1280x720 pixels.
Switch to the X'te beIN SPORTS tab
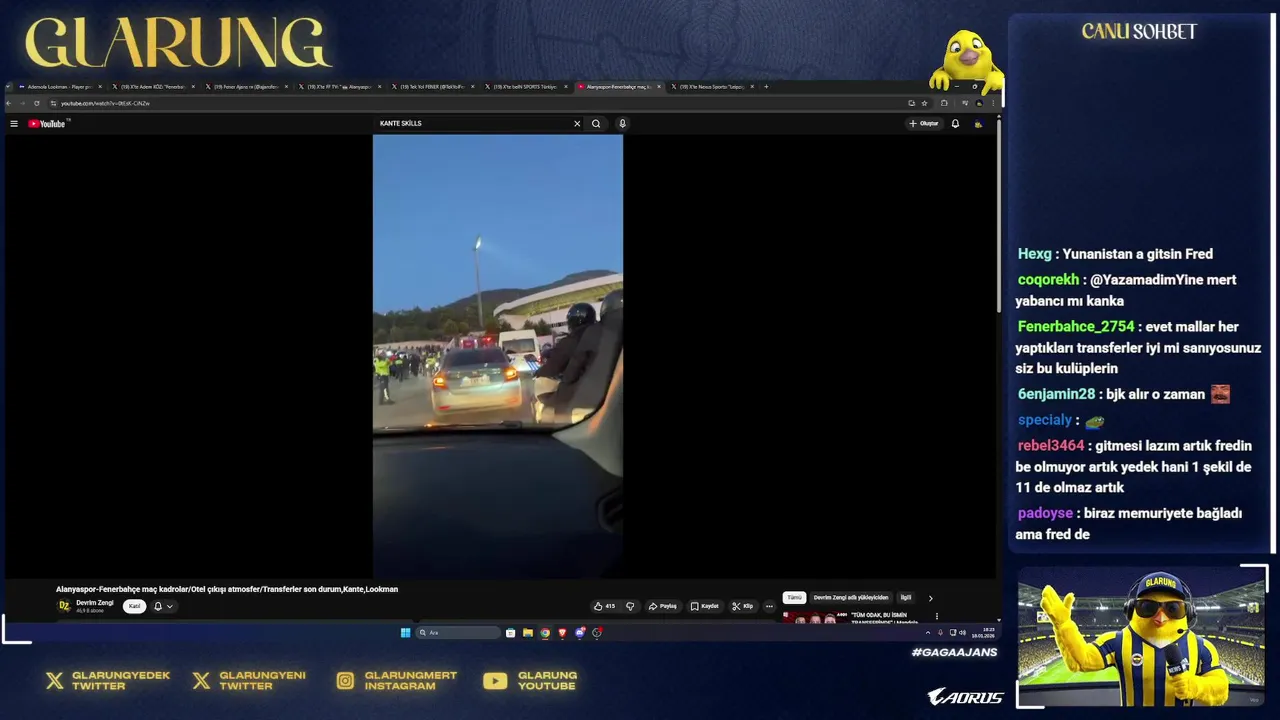pyautogui.click(x=525, y=87)
